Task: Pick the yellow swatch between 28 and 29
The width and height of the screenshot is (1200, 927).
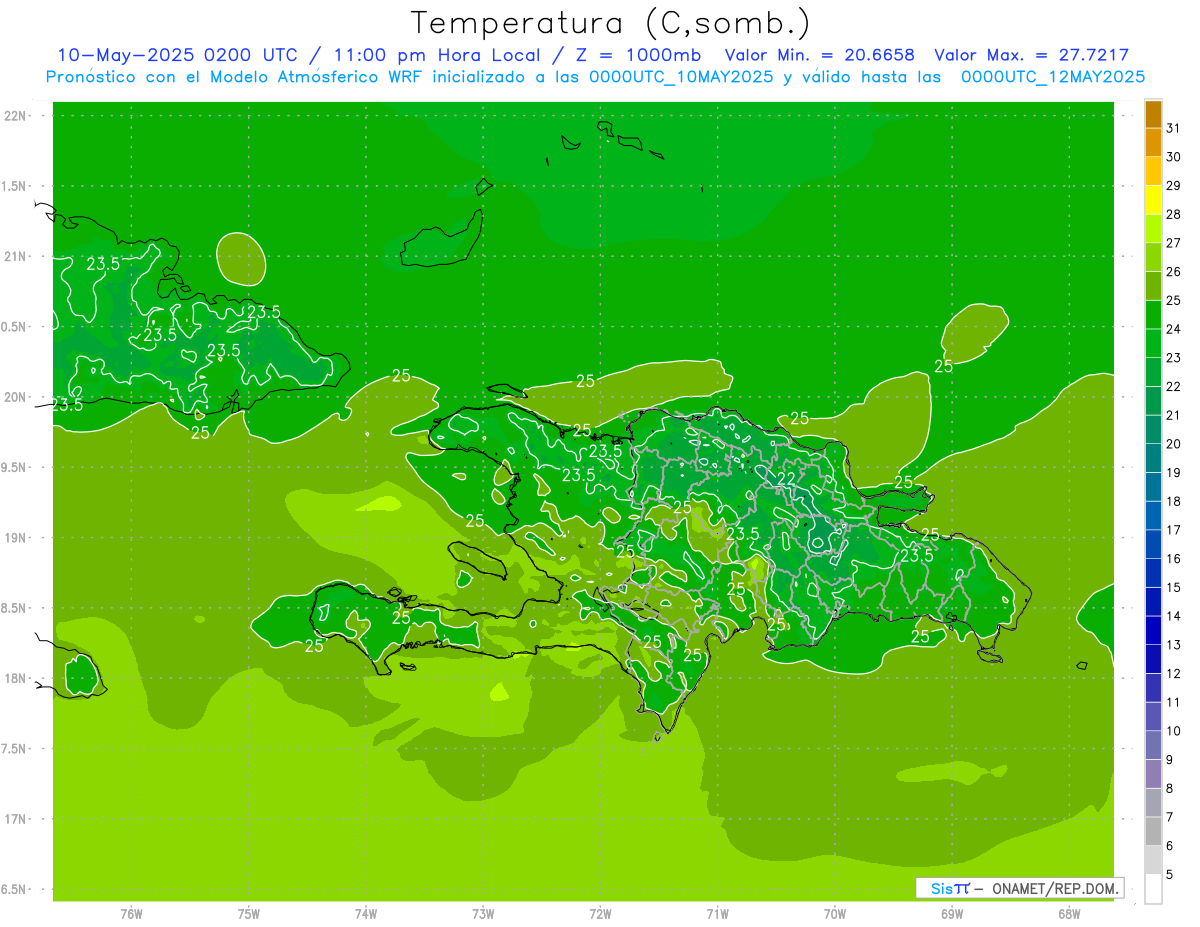Action: pyautogui.click(x=1153, y=200)
